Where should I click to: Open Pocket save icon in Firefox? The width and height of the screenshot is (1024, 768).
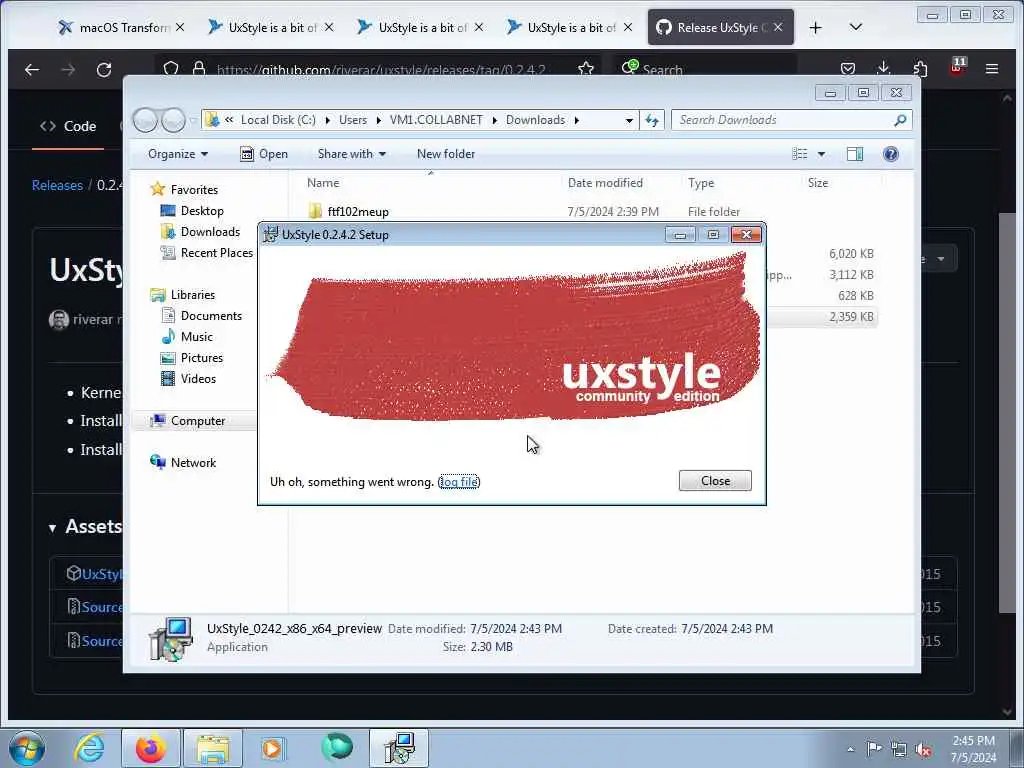coord(848,69)
